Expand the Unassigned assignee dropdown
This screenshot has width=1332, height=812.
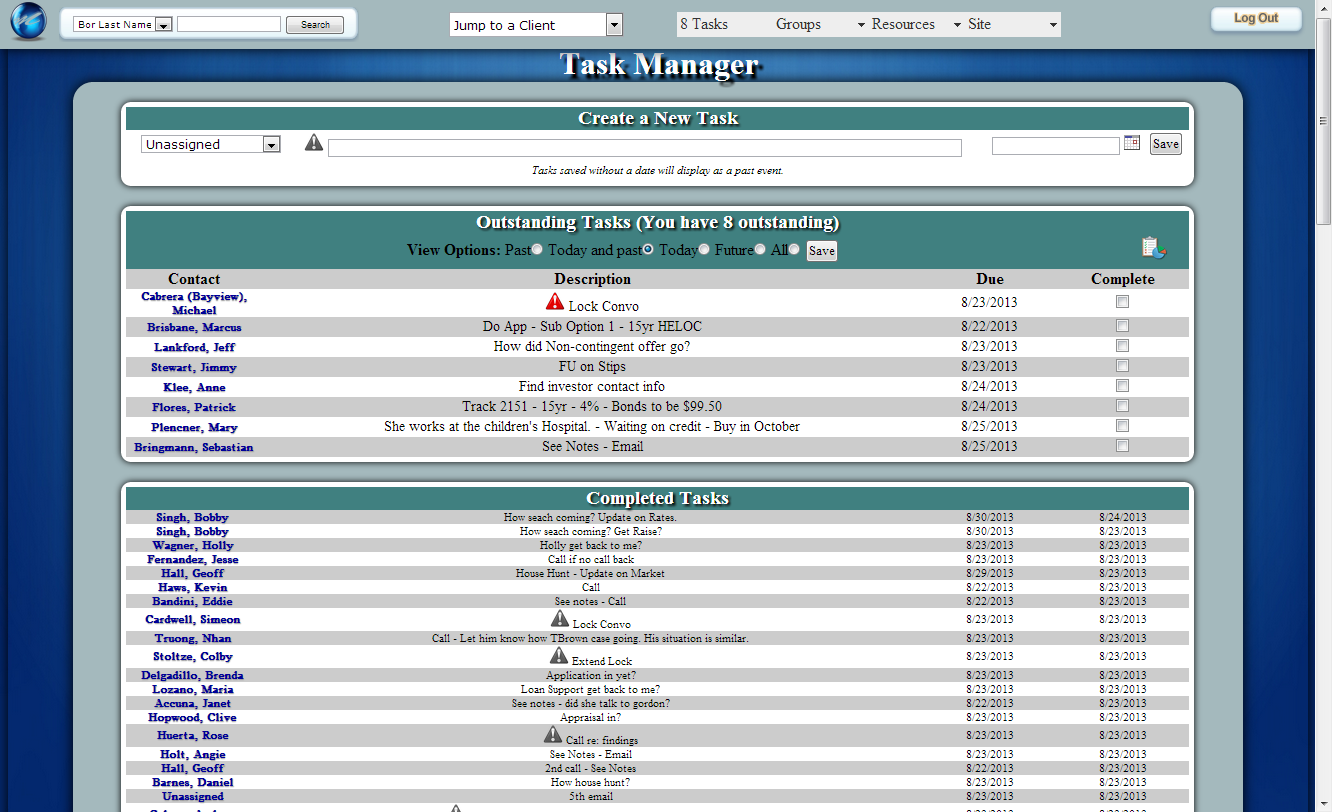pyautogui.click(x=270, y=145)
